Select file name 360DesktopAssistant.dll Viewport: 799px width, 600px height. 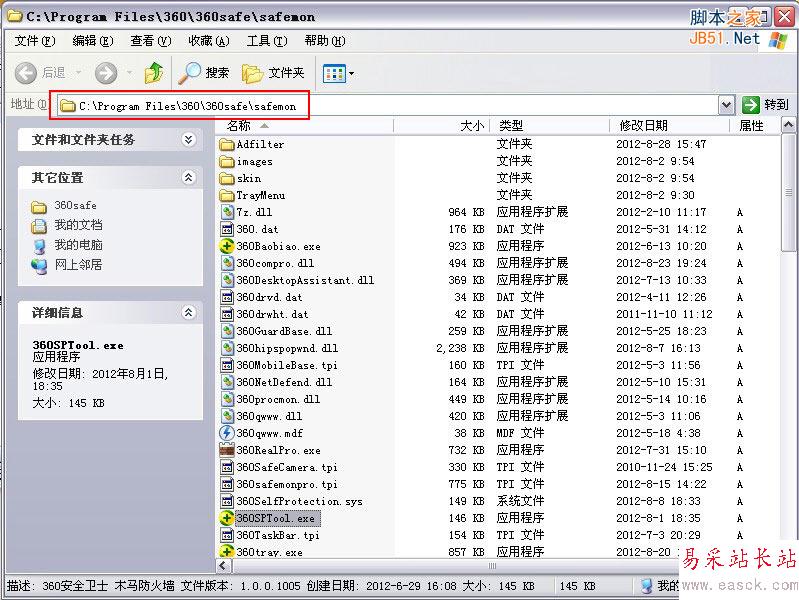click(x=305, y=280)
